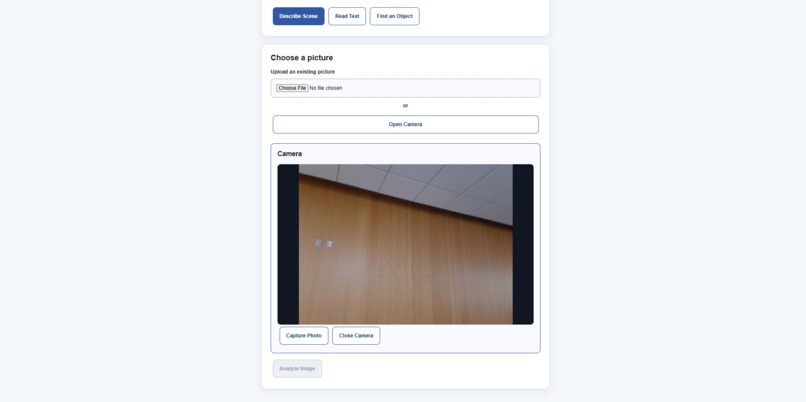Image resolution: width=806 pixels, height=402 pixels.
Task: Click the 'Upload an existing picture' label
Action: (x=303, y=71)
